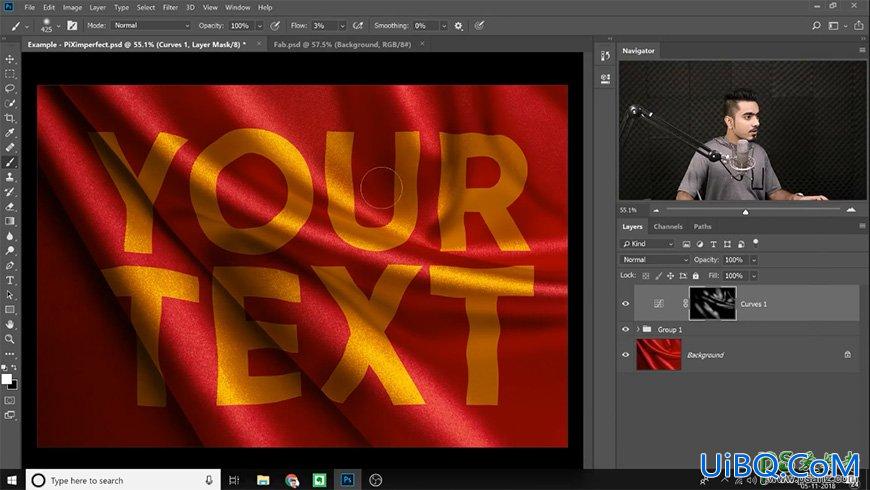The width and height of the screenshot is (870, 490).
Task: Open the Image menu
Action: tap(72, 8)
